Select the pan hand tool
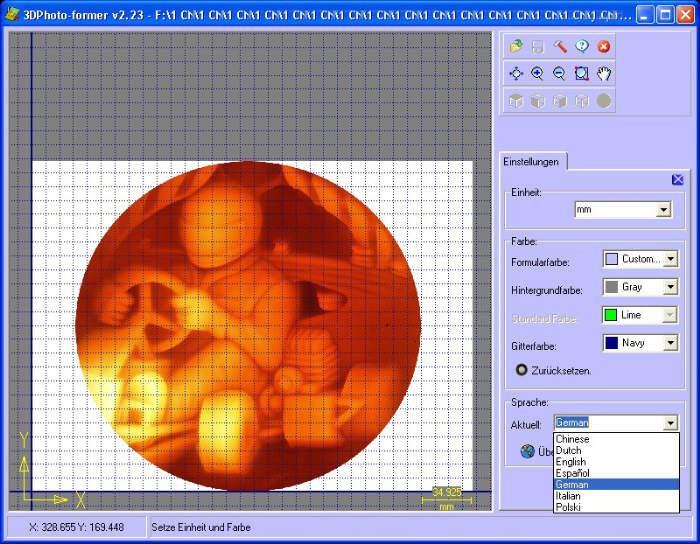The height and width of the screenshot is (544, 700). click(x=604, y=73)
